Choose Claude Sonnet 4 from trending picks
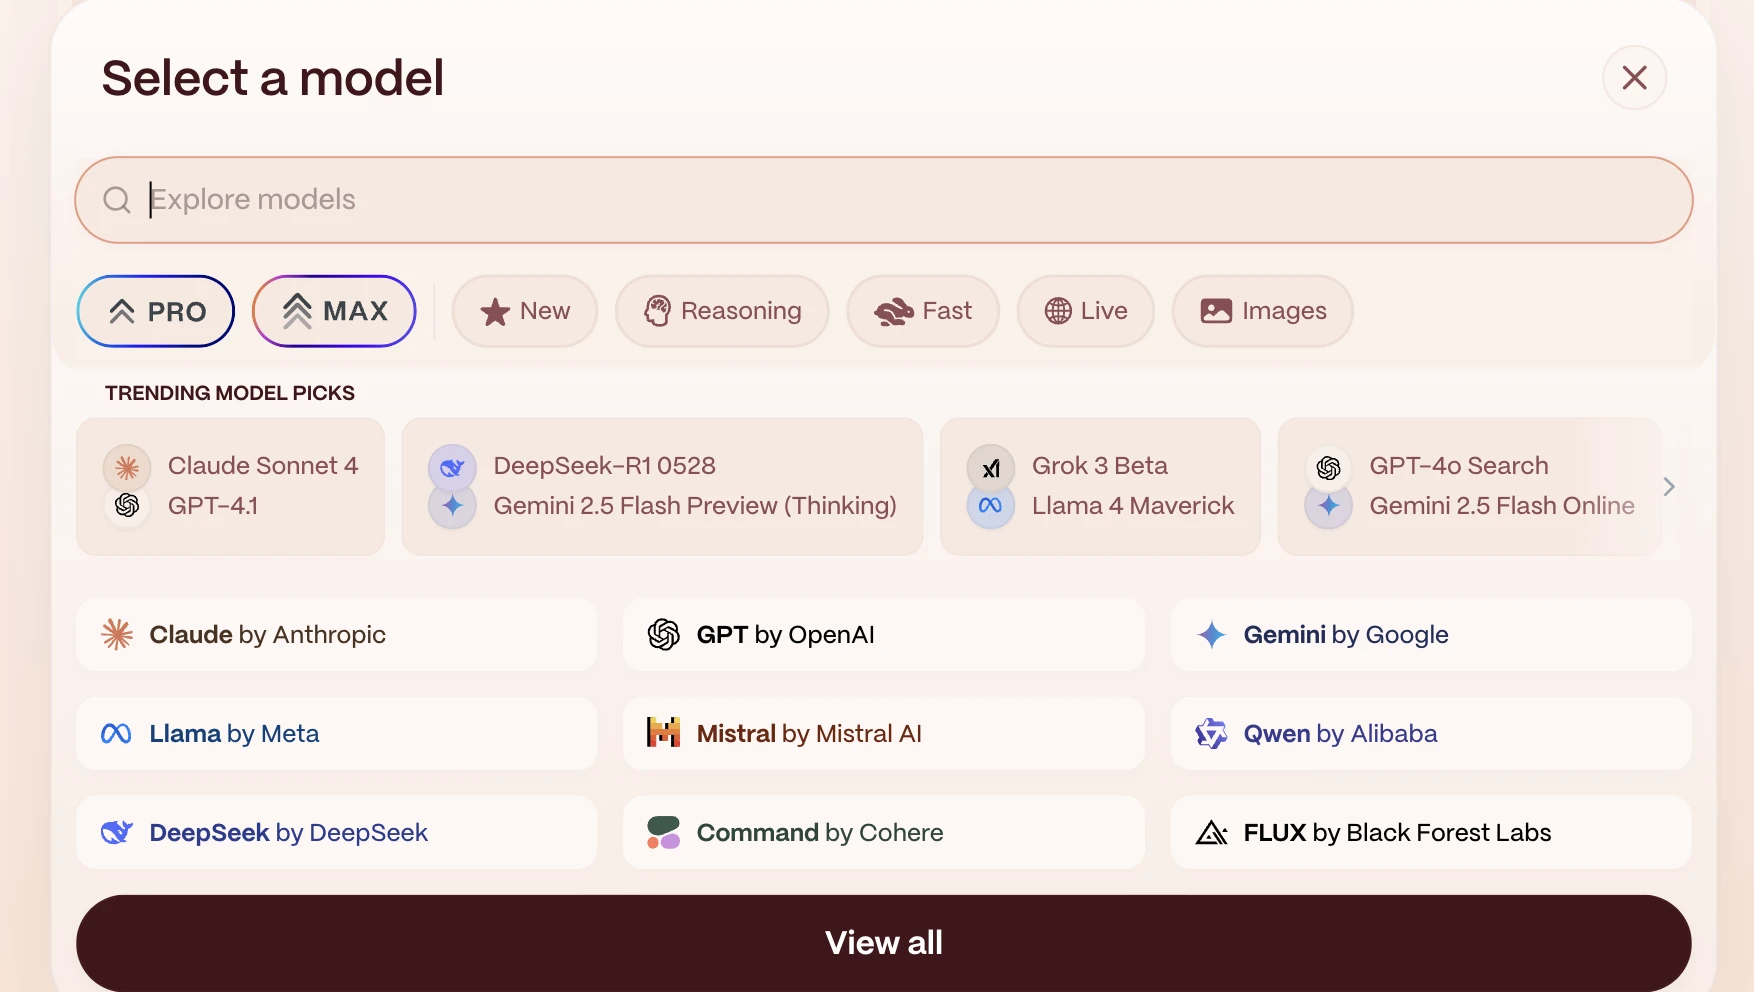 262,466
